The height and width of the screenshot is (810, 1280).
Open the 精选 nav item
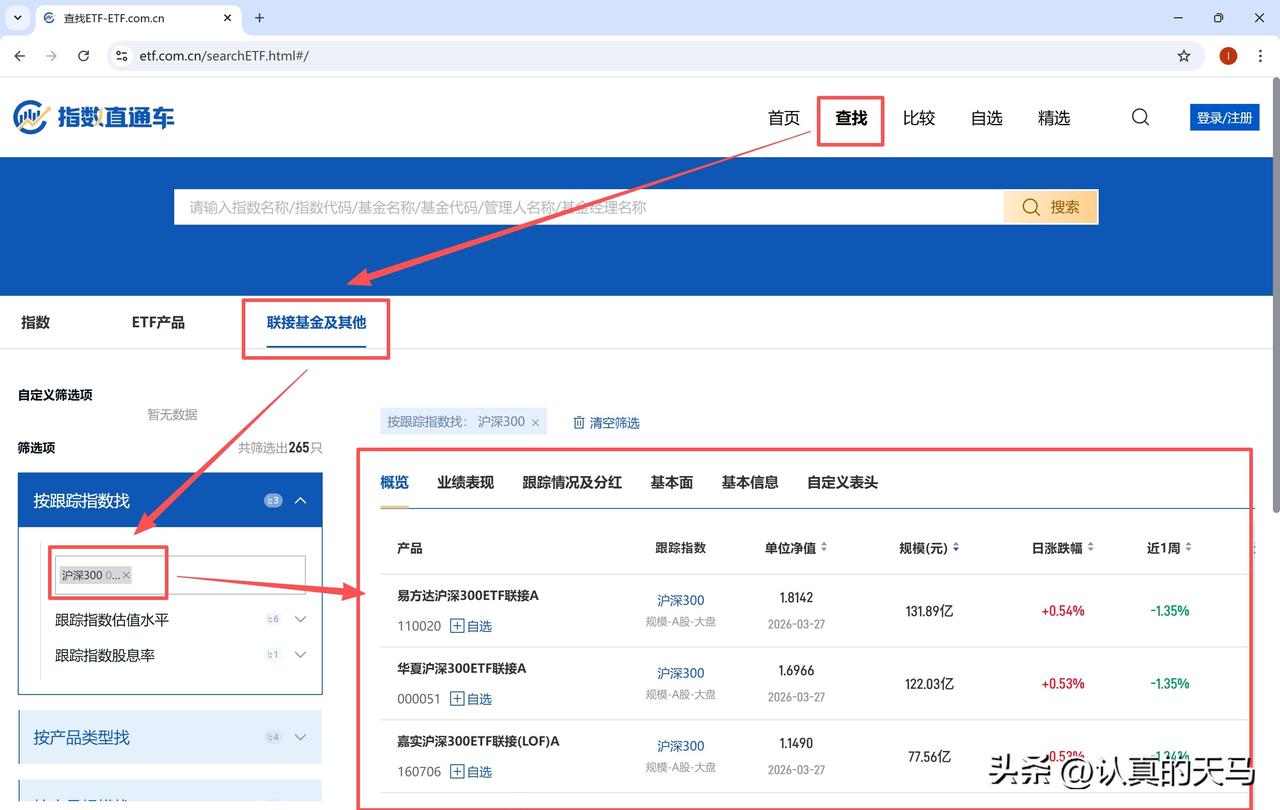[1054, 118]
